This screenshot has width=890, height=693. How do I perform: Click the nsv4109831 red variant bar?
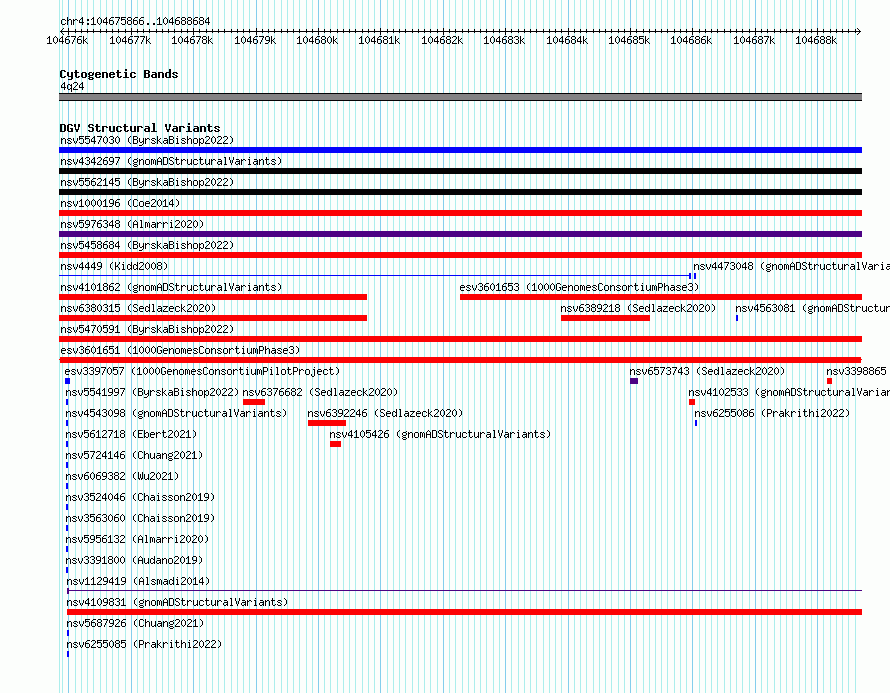click(x=464, y=612)
